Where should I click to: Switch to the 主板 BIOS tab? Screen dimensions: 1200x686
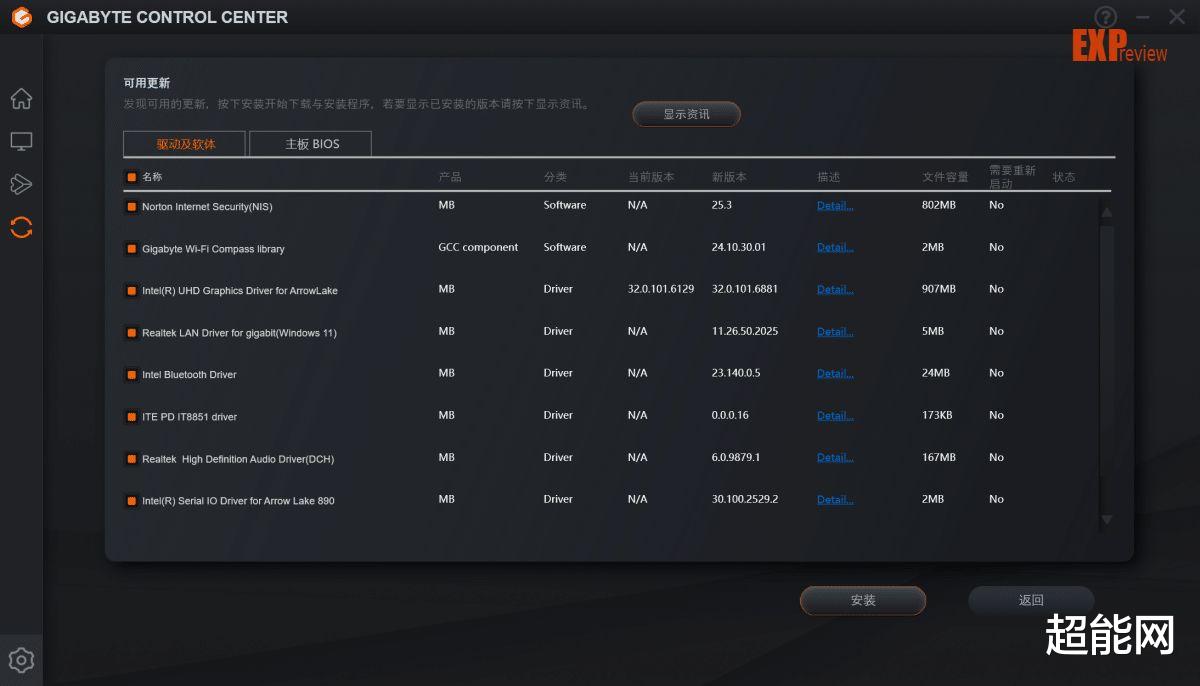tap(311, 144)
